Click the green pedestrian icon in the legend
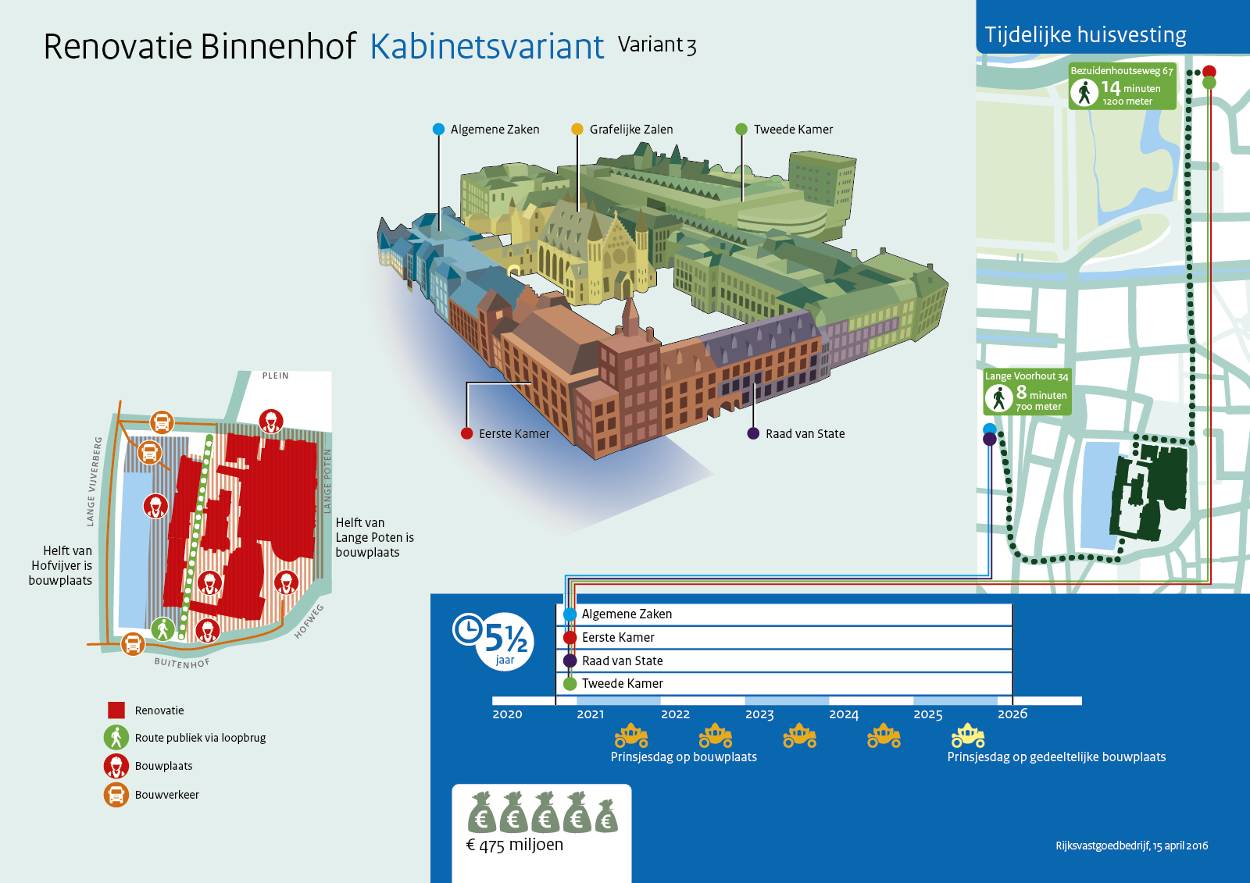This screenshot has height=883, width=1250. tap(116, 738)
